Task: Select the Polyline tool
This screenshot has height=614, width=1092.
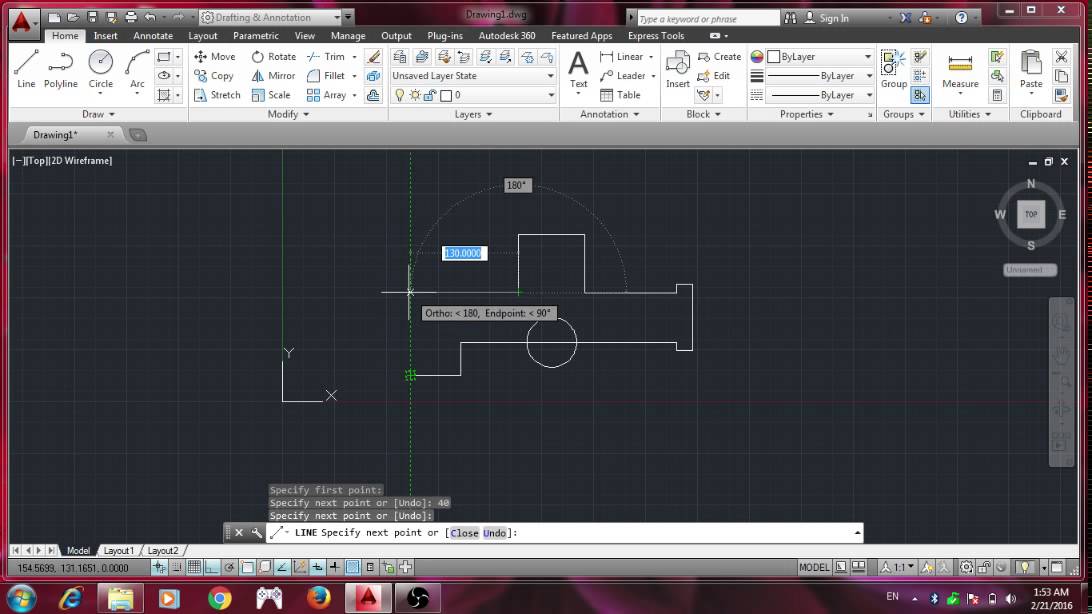Action: [61, 69]
